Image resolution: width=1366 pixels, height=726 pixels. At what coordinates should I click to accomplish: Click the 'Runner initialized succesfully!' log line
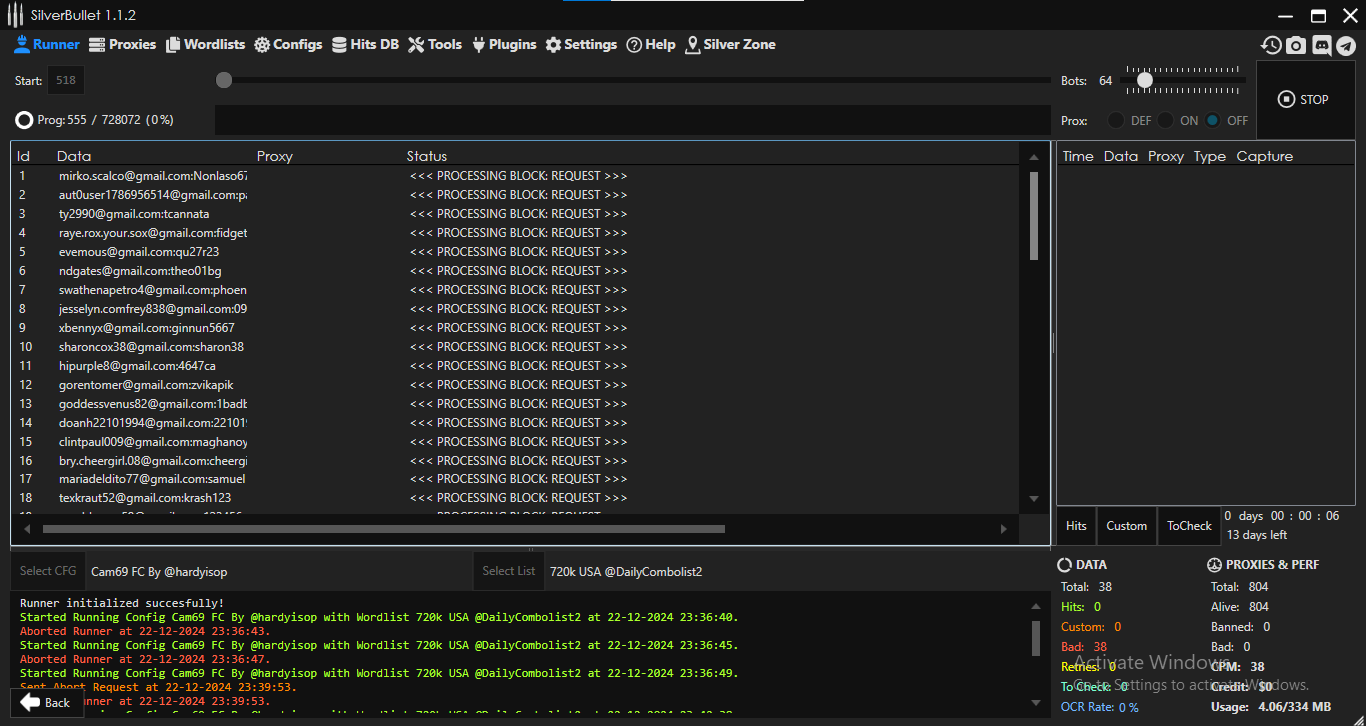coord(122,603)
